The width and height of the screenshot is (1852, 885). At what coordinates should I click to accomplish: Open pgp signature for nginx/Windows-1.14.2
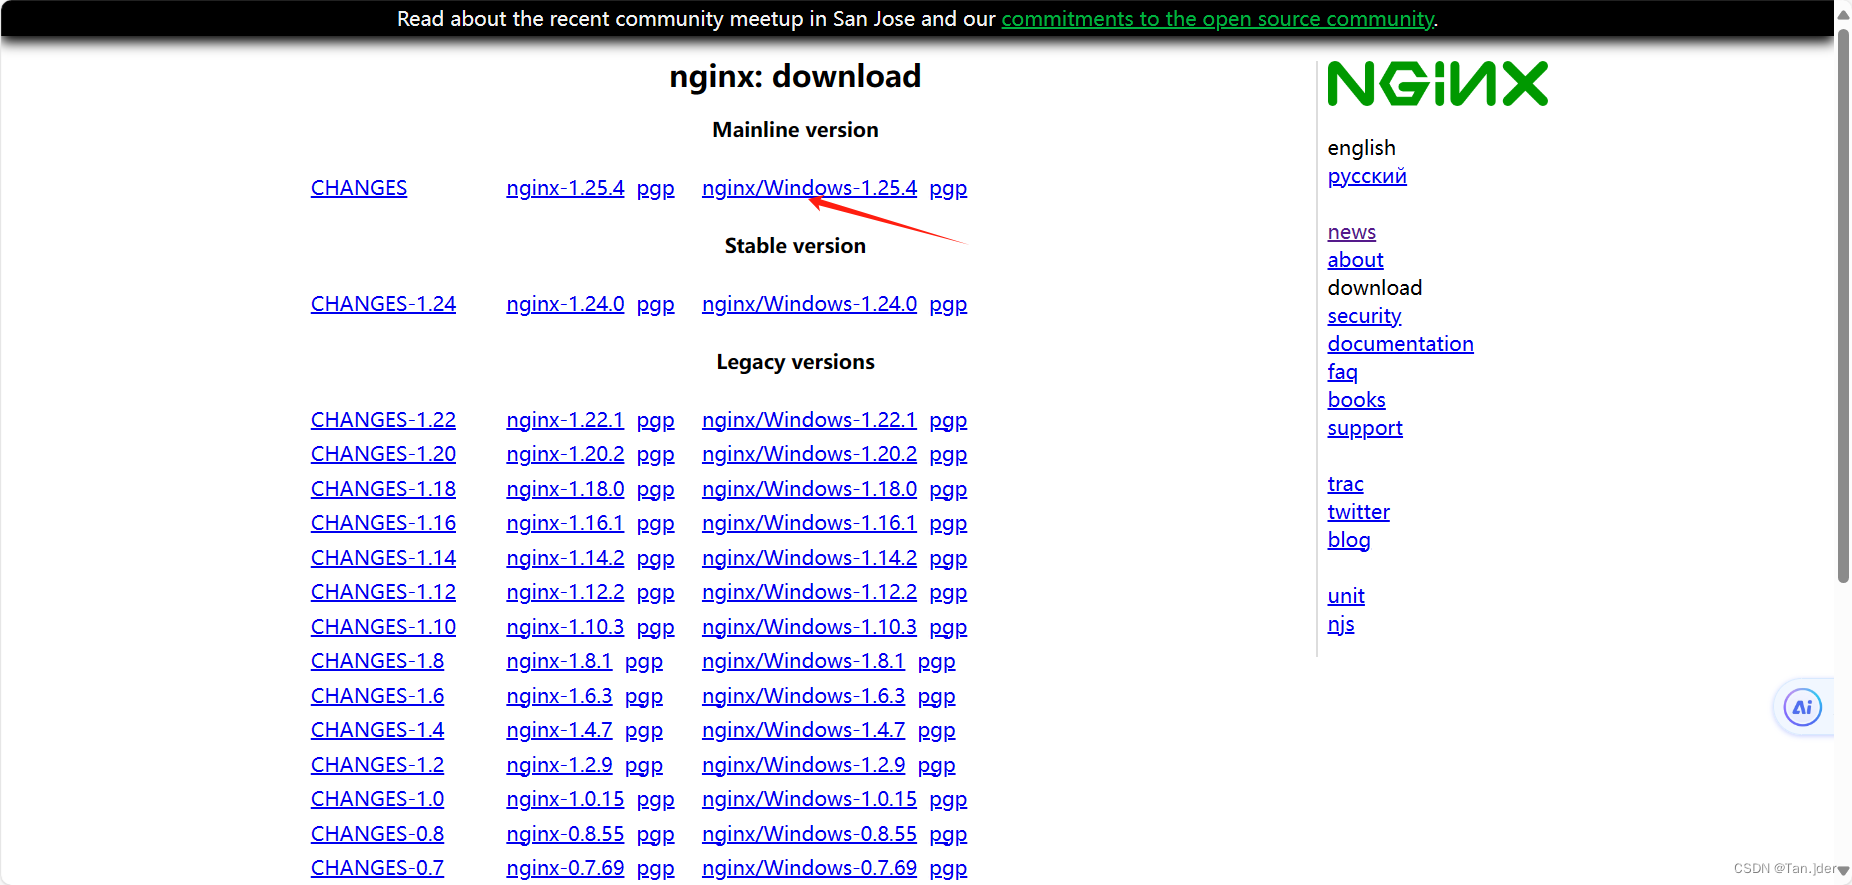[948, 559]
